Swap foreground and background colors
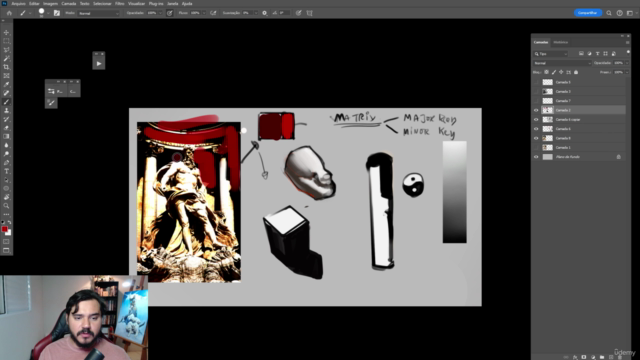Viewport: 640px width, 360px height. coord(9,222)
